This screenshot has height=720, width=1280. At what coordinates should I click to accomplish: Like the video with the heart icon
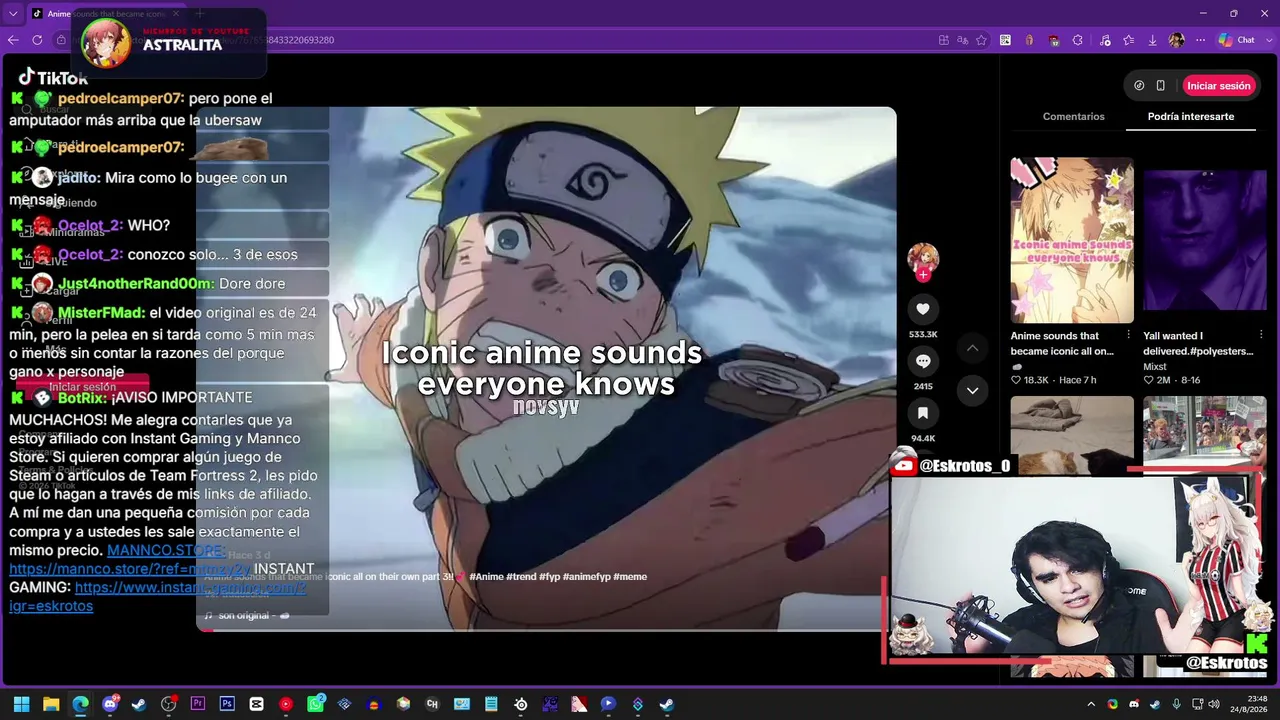pos(923,309)
